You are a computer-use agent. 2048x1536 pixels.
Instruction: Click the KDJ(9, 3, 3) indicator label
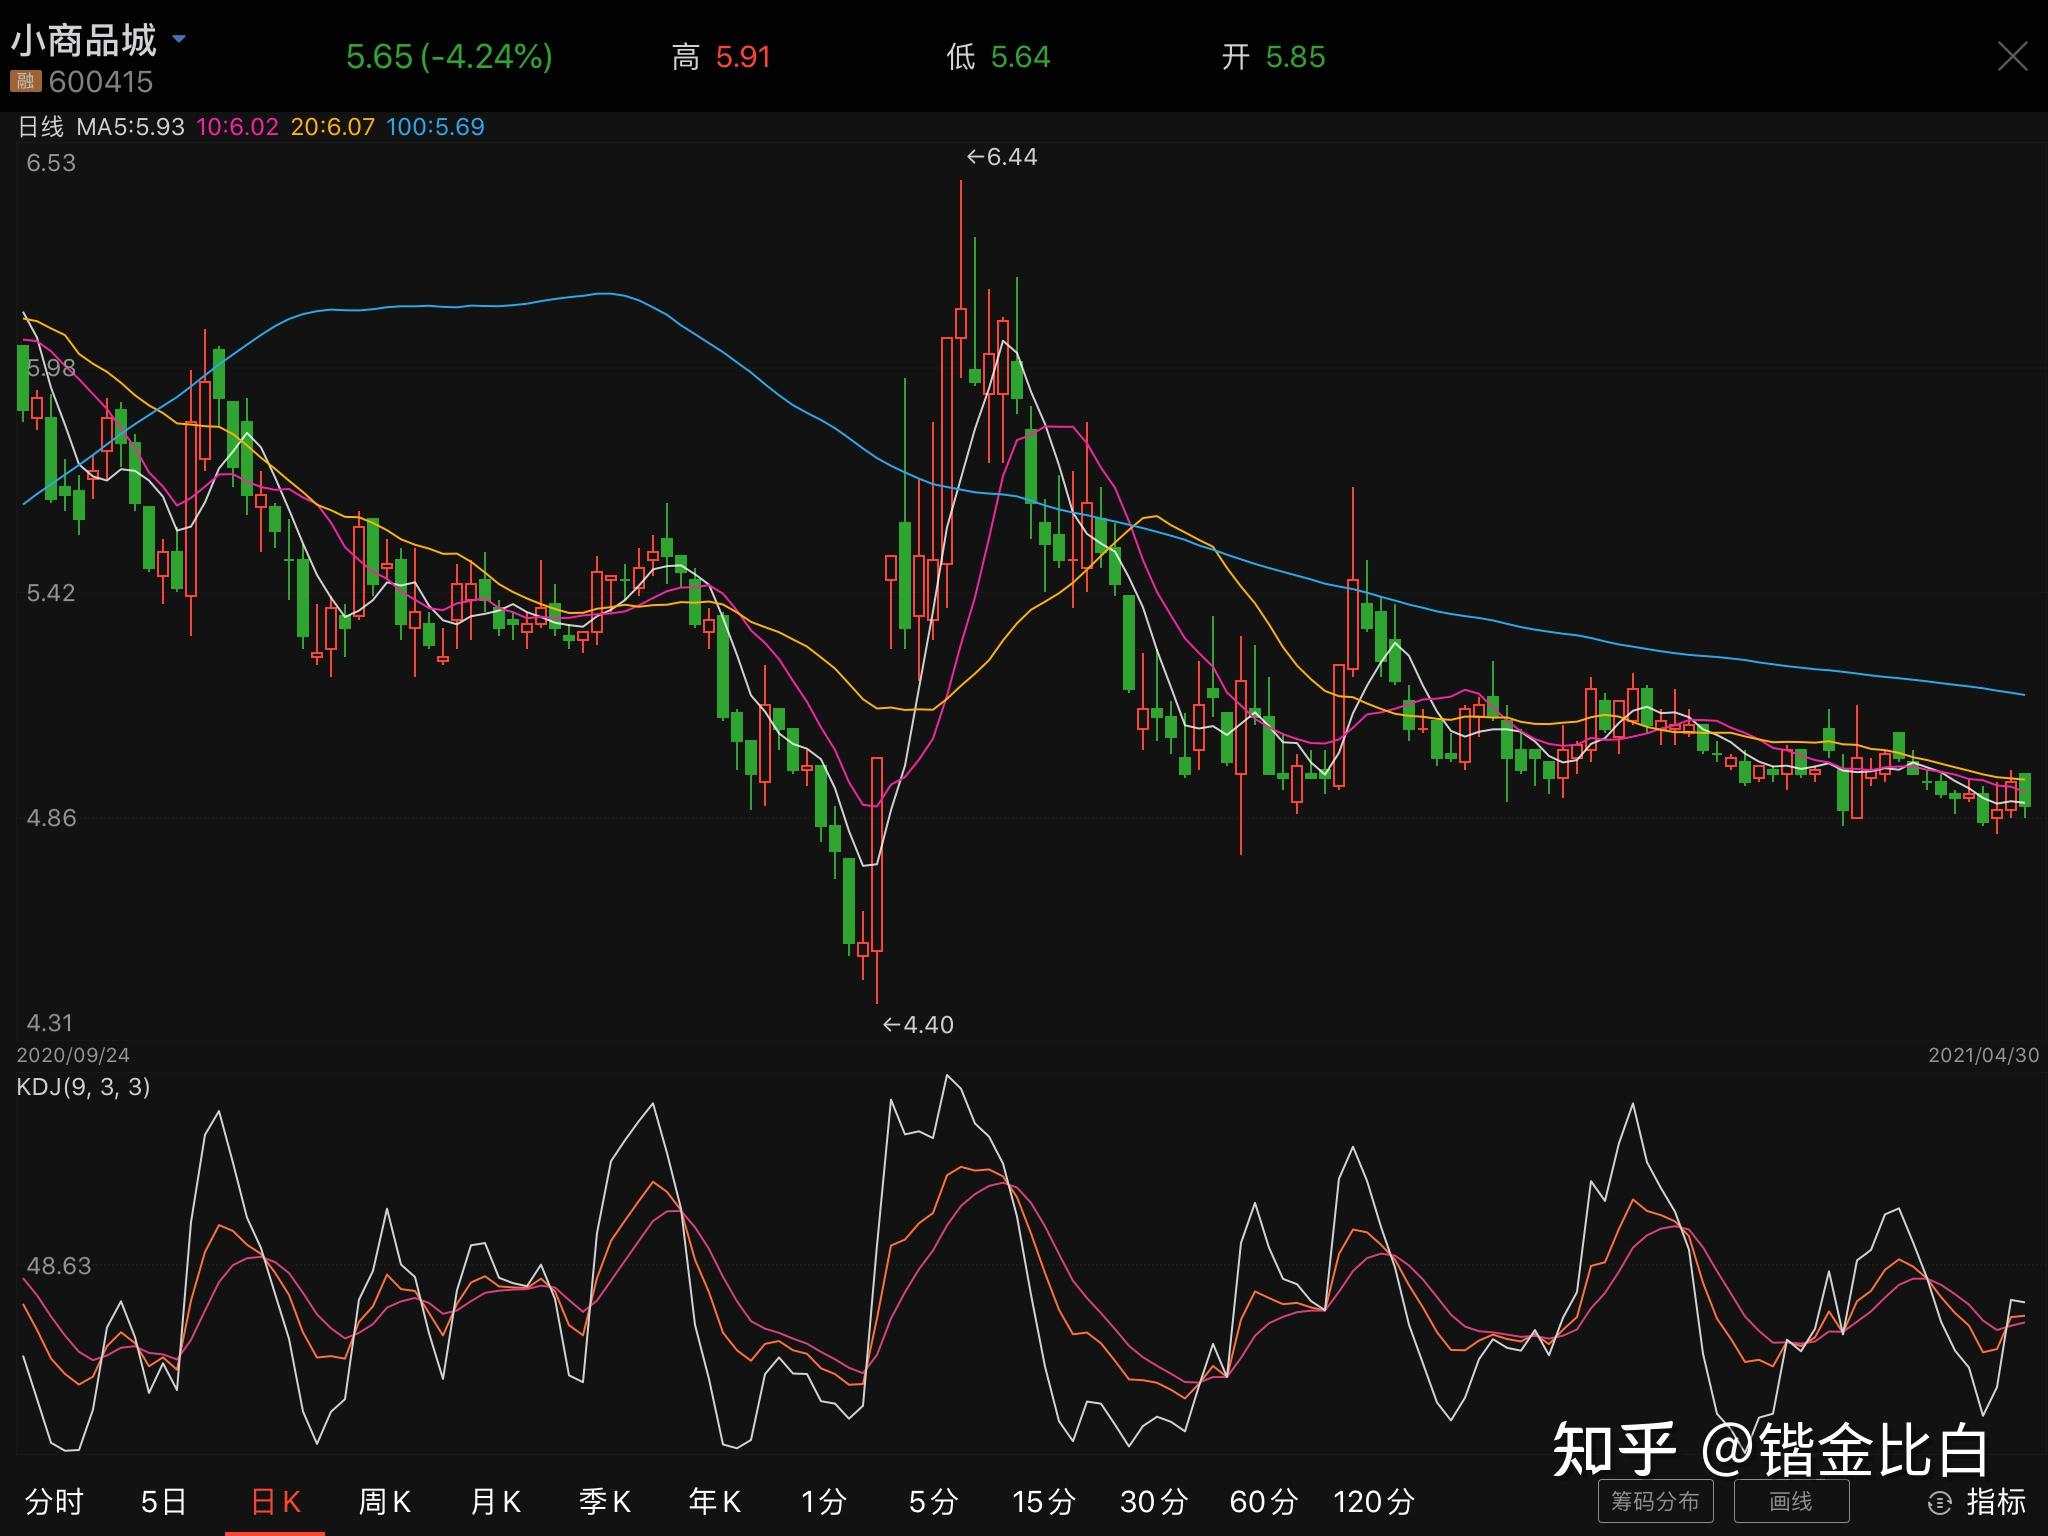(x=84, y=1087)
